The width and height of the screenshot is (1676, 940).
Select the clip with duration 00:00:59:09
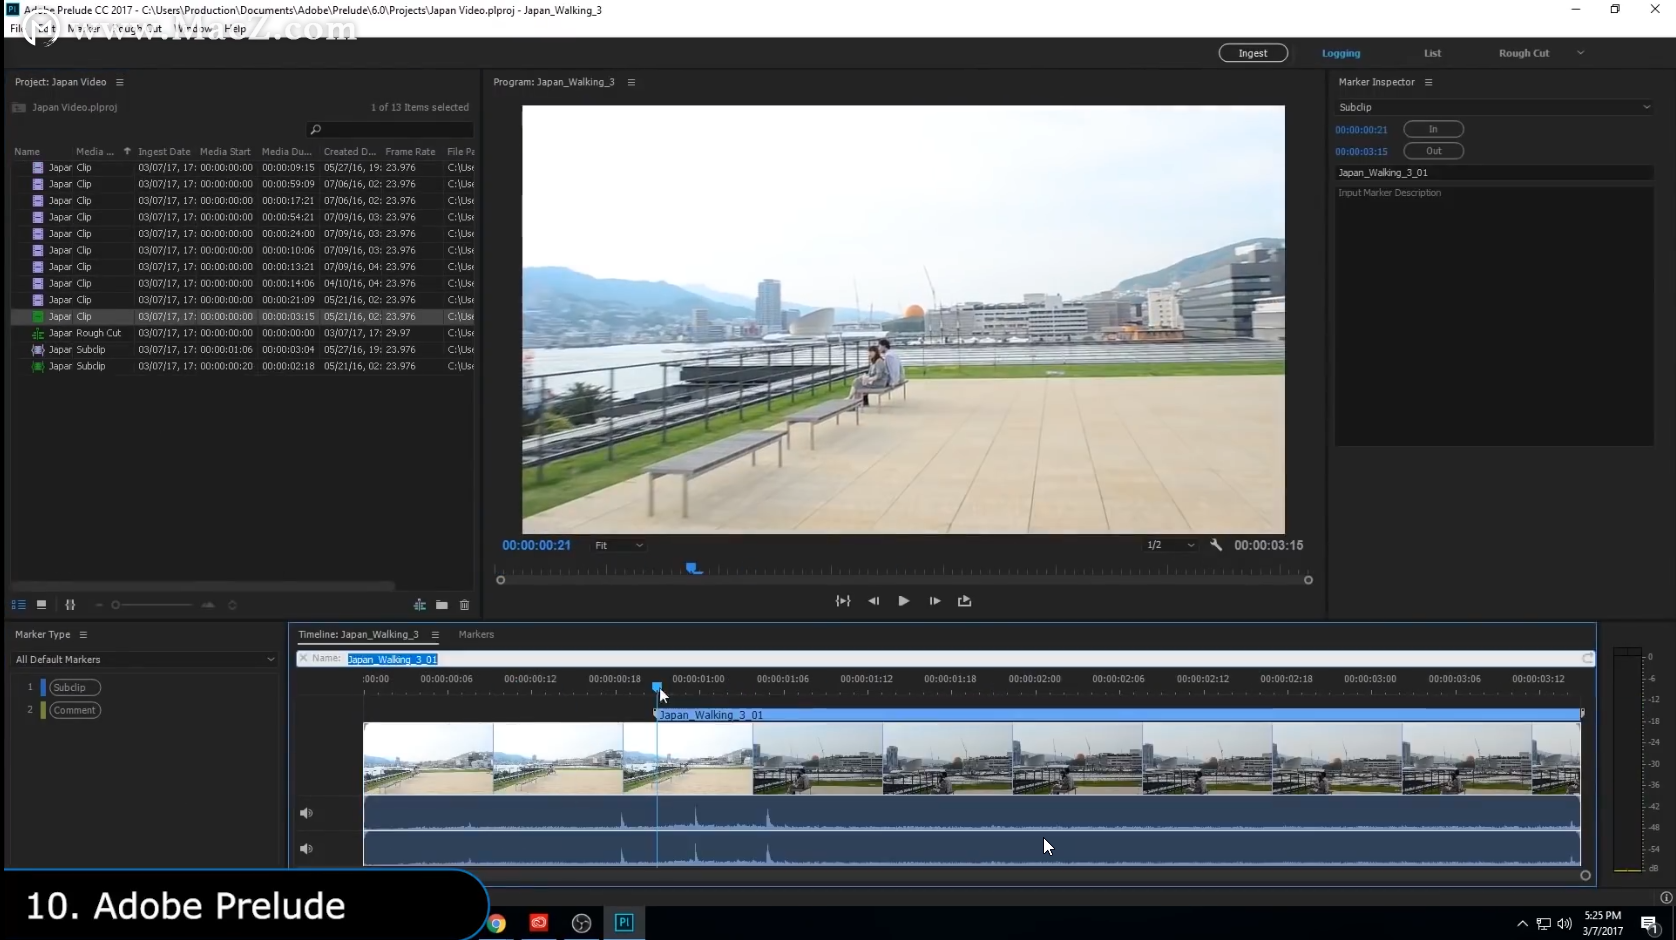[x=242, y=184]
